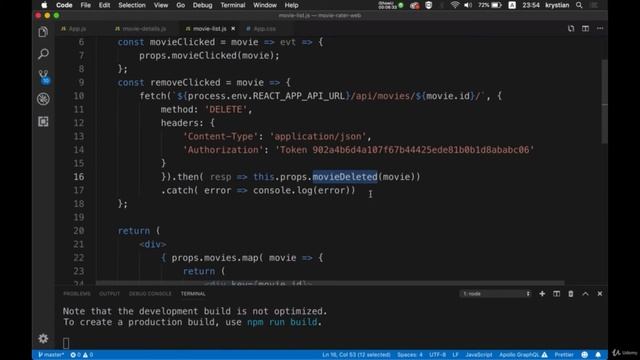Image resolution: width=640 pixels, height=360 pixels.
Task: Open the Search view in activity bar
Action: 43,53
